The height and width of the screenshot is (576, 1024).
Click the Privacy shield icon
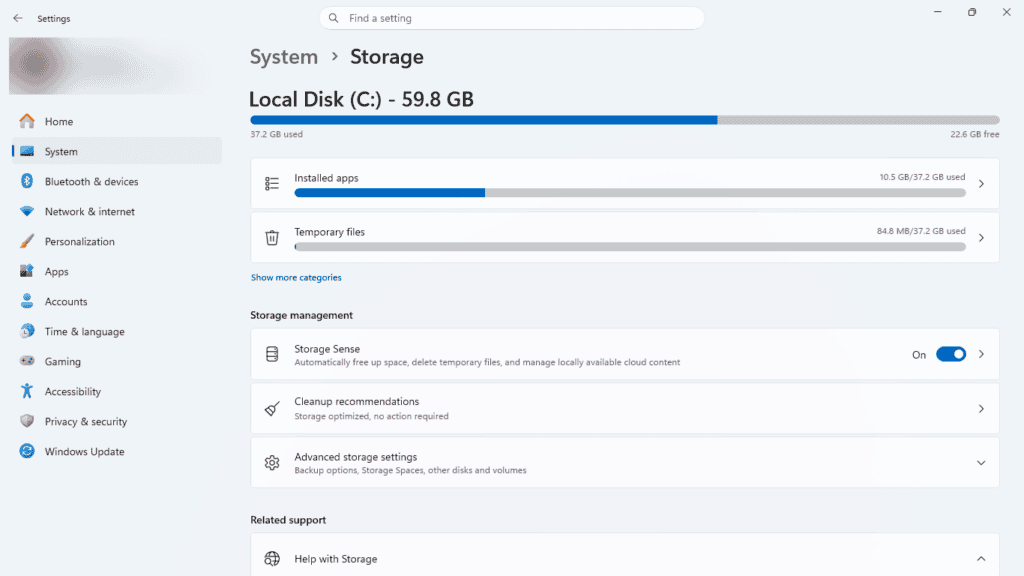27,421
